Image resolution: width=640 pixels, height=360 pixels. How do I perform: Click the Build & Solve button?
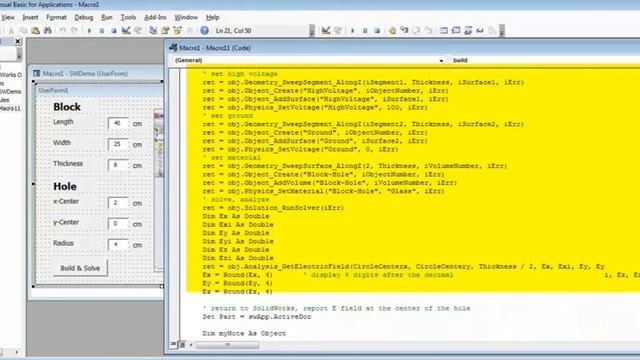pyautogui.click(x=80, y=268)
